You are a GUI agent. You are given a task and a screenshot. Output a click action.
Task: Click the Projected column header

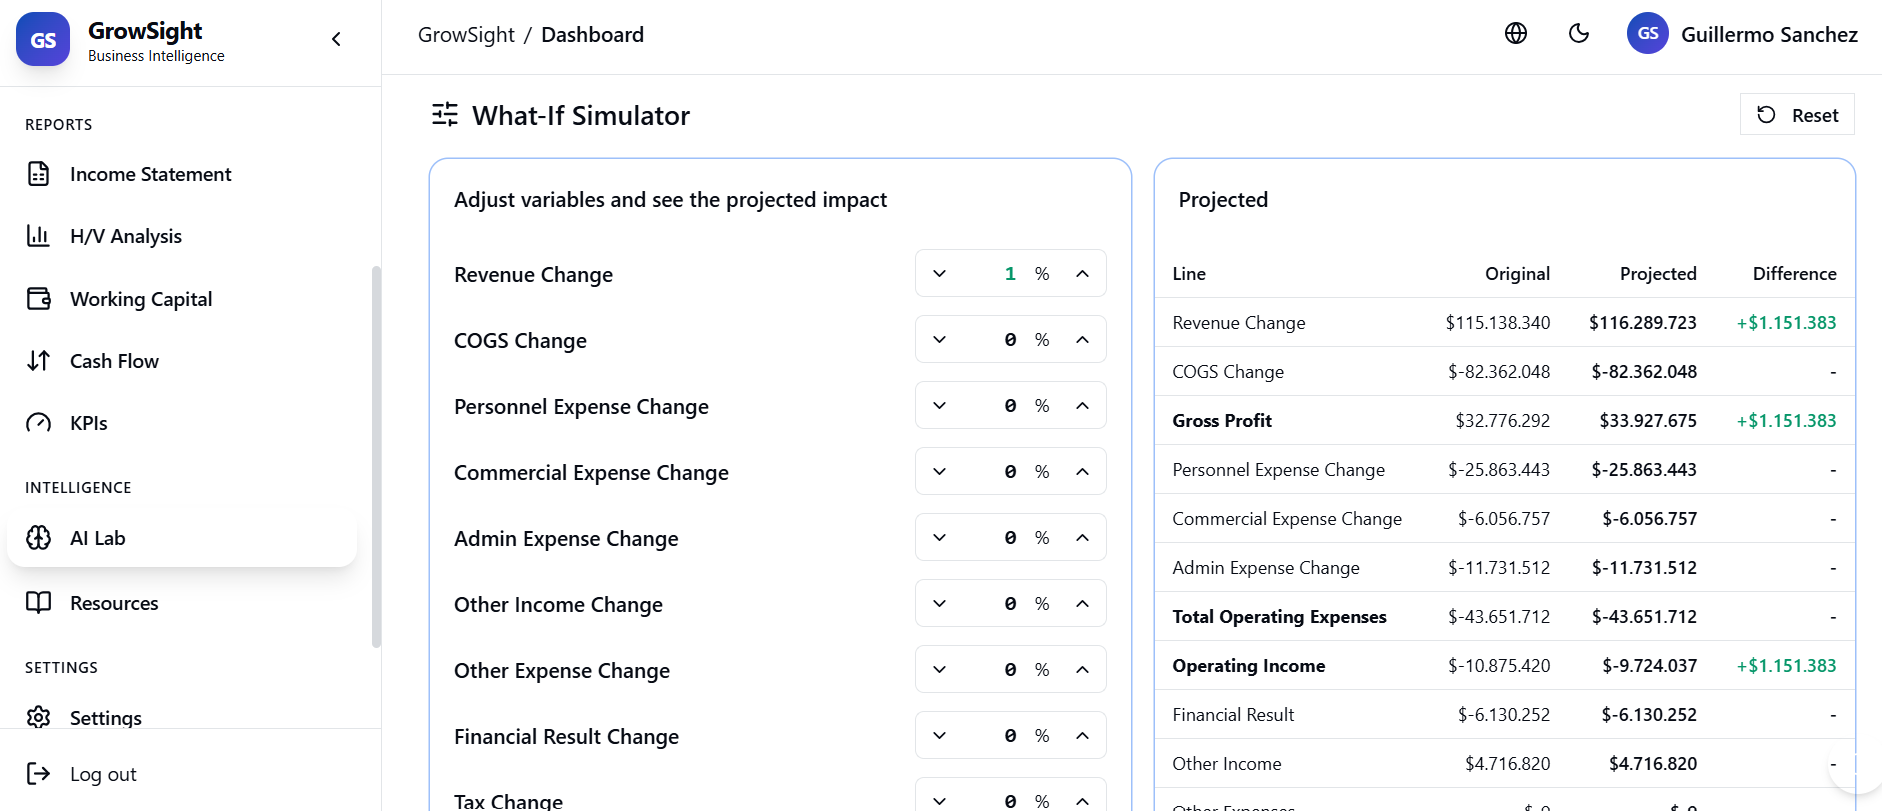click(1658, 274)
